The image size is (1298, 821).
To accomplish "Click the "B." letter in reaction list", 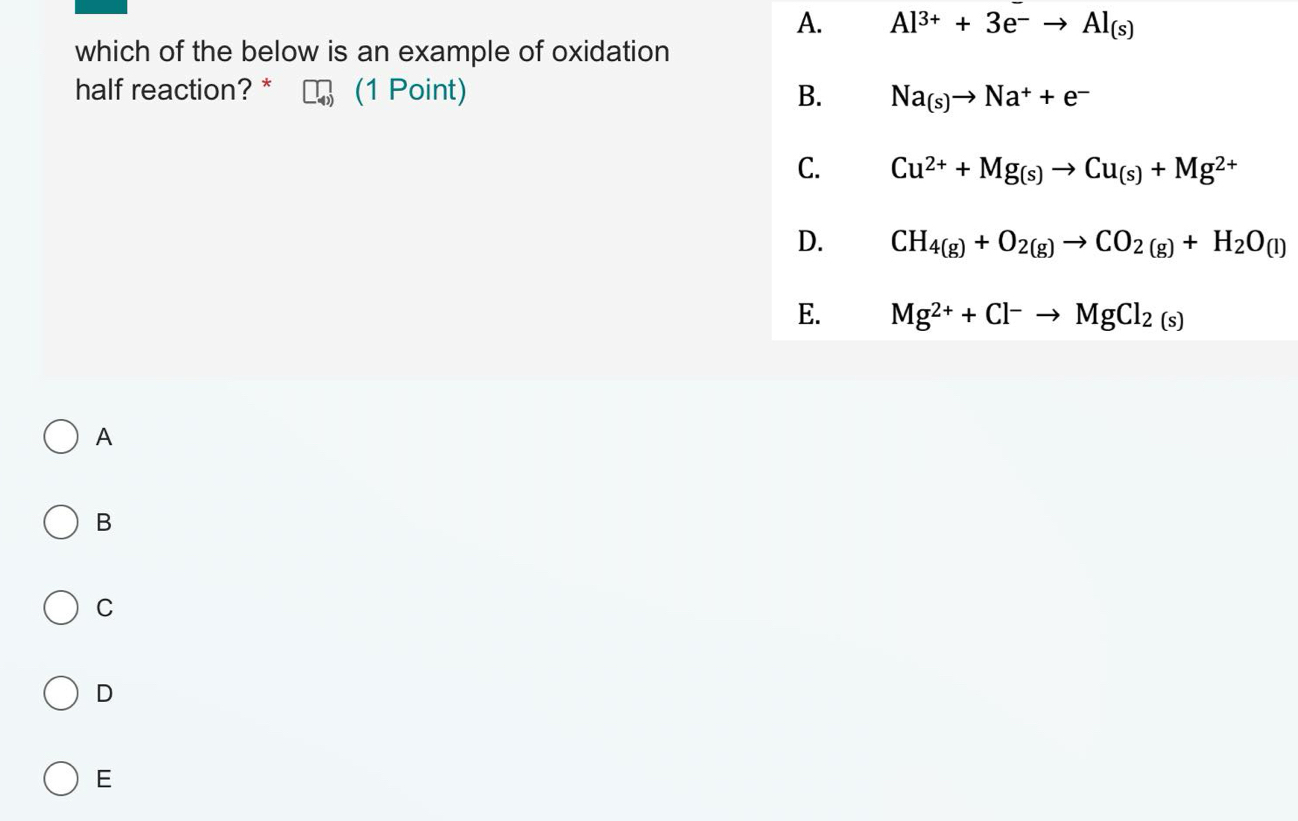I will tap(809, 96).
